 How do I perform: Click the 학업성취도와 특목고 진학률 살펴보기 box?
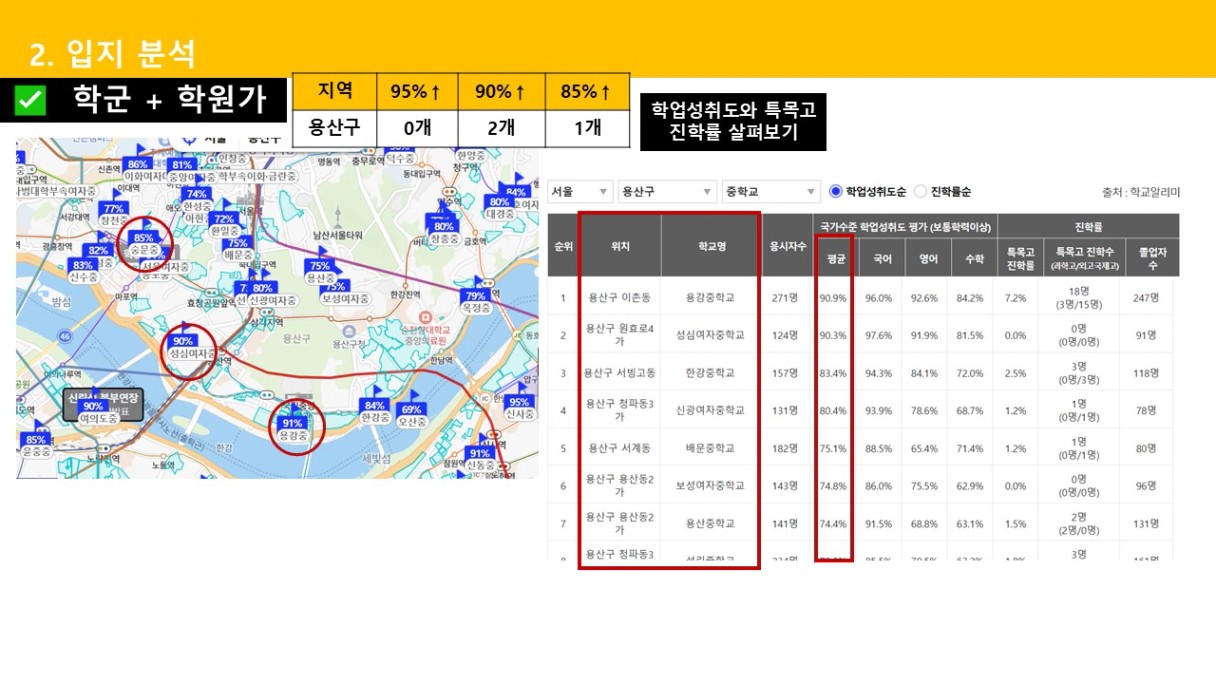[733, 122]
